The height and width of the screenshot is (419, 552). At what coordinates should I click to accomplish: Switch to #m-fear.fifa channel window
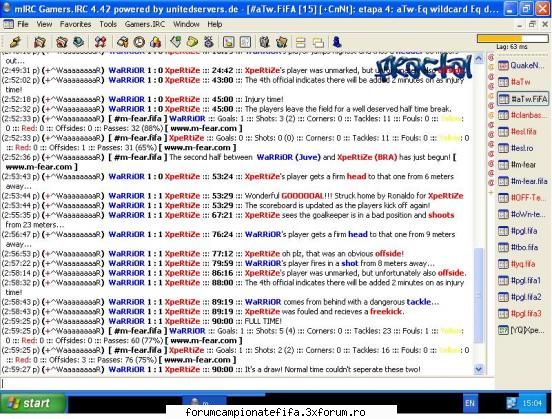[522, 181]
